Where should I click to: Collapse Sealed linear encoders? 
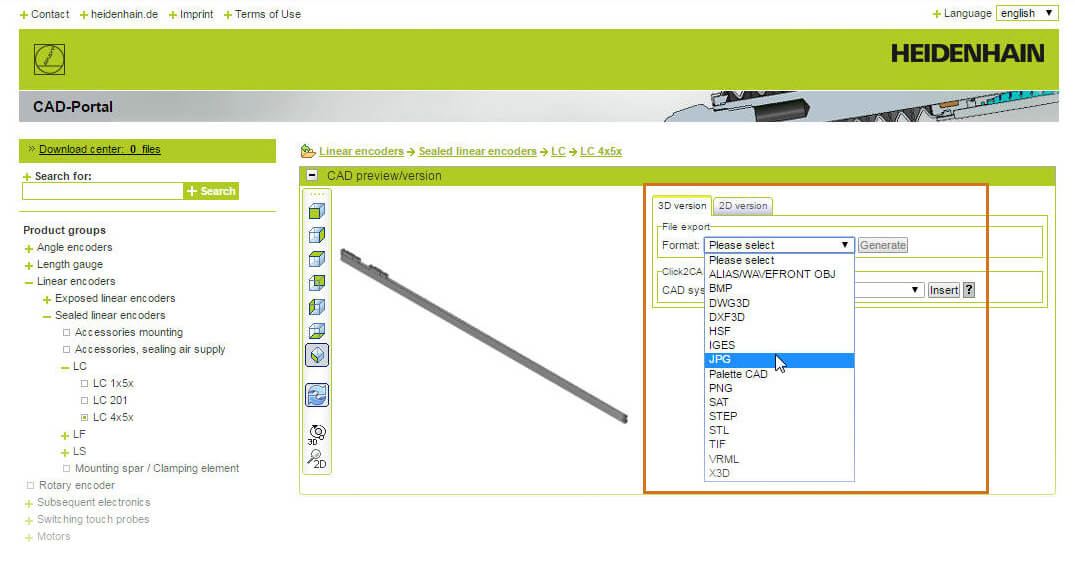click(x=47, y=316)
